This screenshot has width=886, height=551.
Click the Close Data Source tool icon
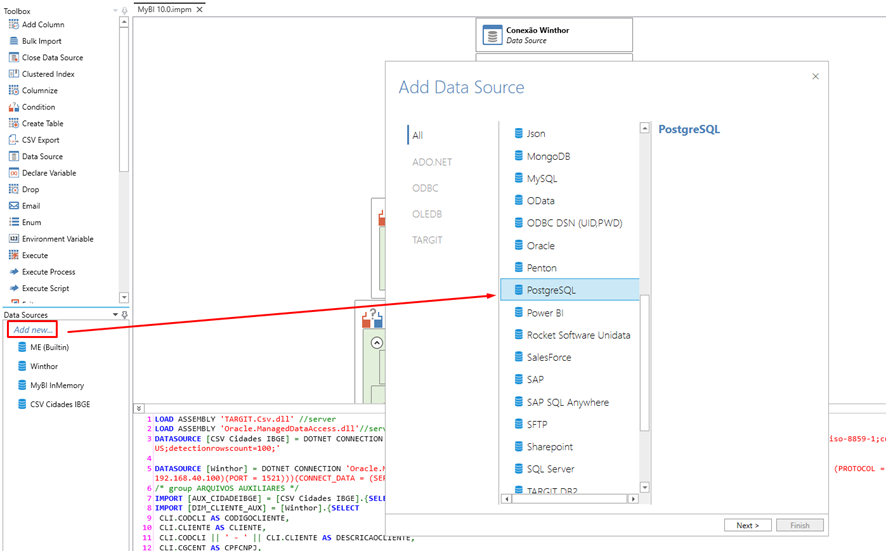pos(14,57)
